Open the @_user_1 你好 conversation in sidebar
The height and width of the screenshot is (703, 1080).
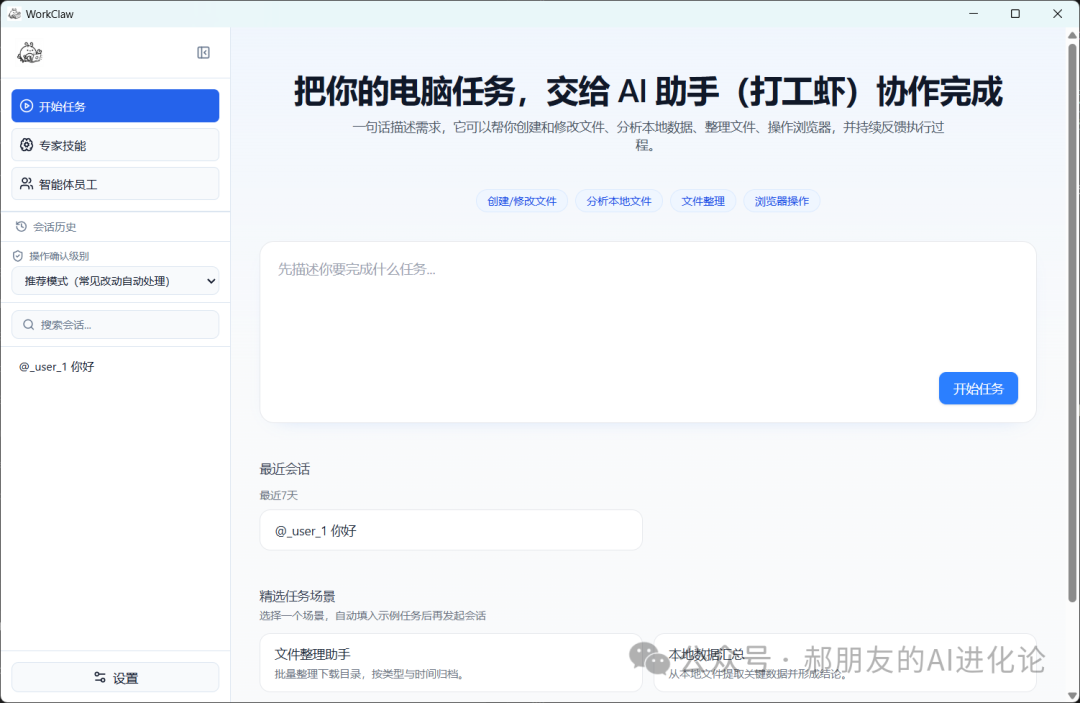pos(57,367)
